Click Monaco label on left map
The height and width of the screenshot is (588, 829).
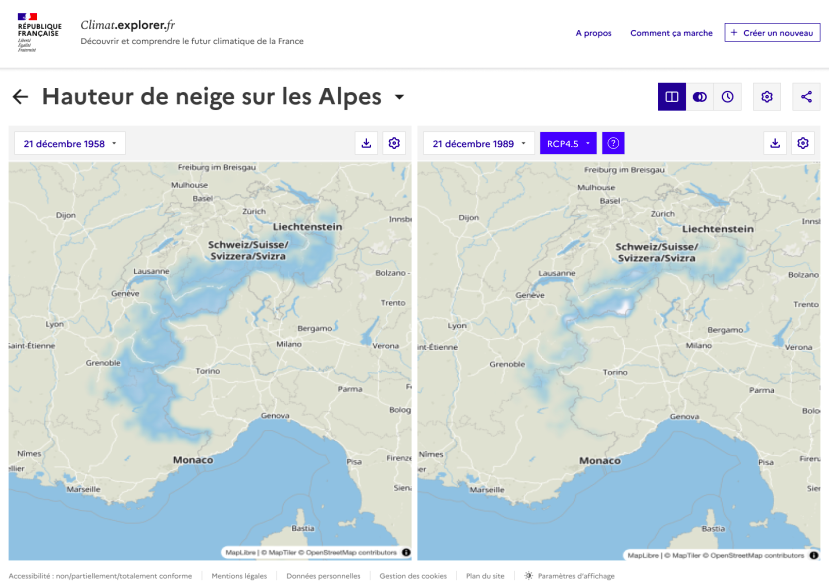193,460
